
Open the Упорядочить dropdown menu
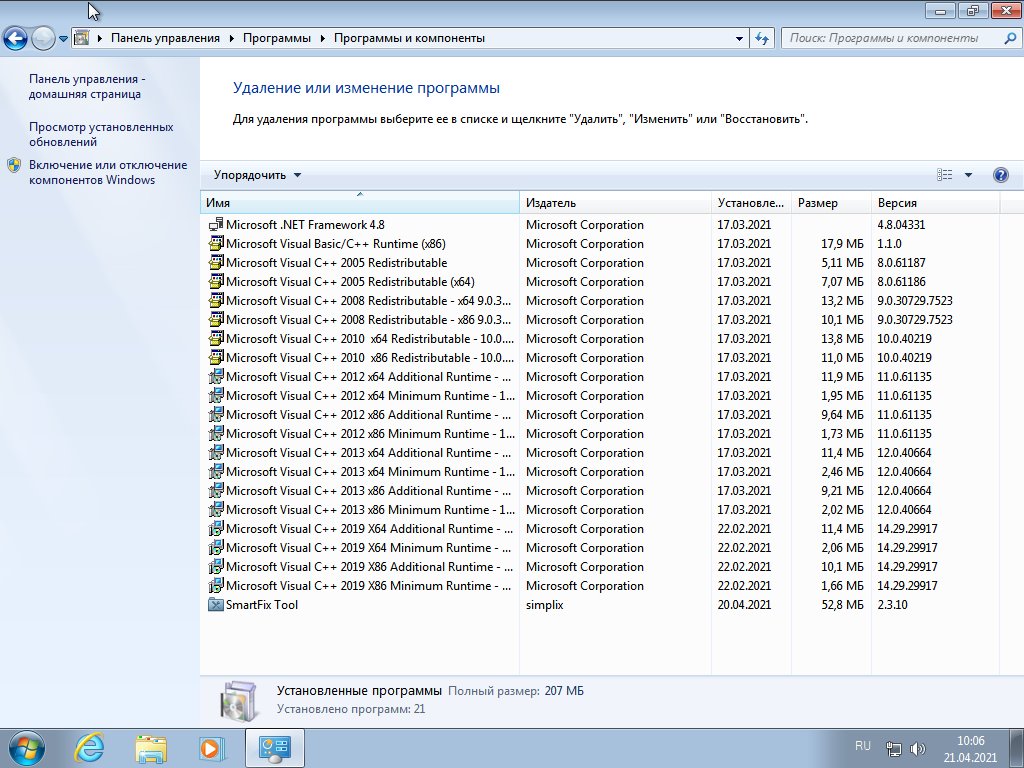pos(257,175)
